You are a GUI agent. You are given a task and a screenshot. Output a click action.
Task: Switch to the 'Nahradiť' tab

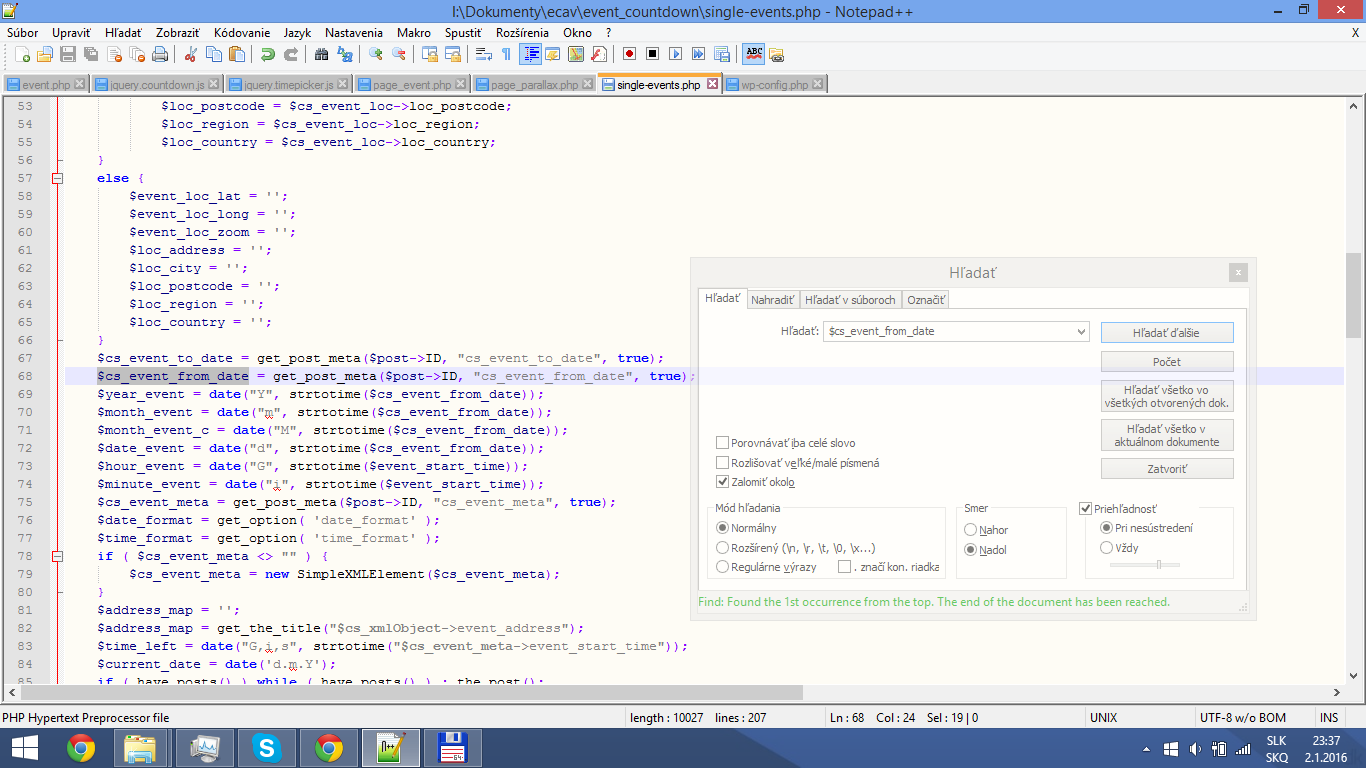pyautogui.click(x=773, y=300)
